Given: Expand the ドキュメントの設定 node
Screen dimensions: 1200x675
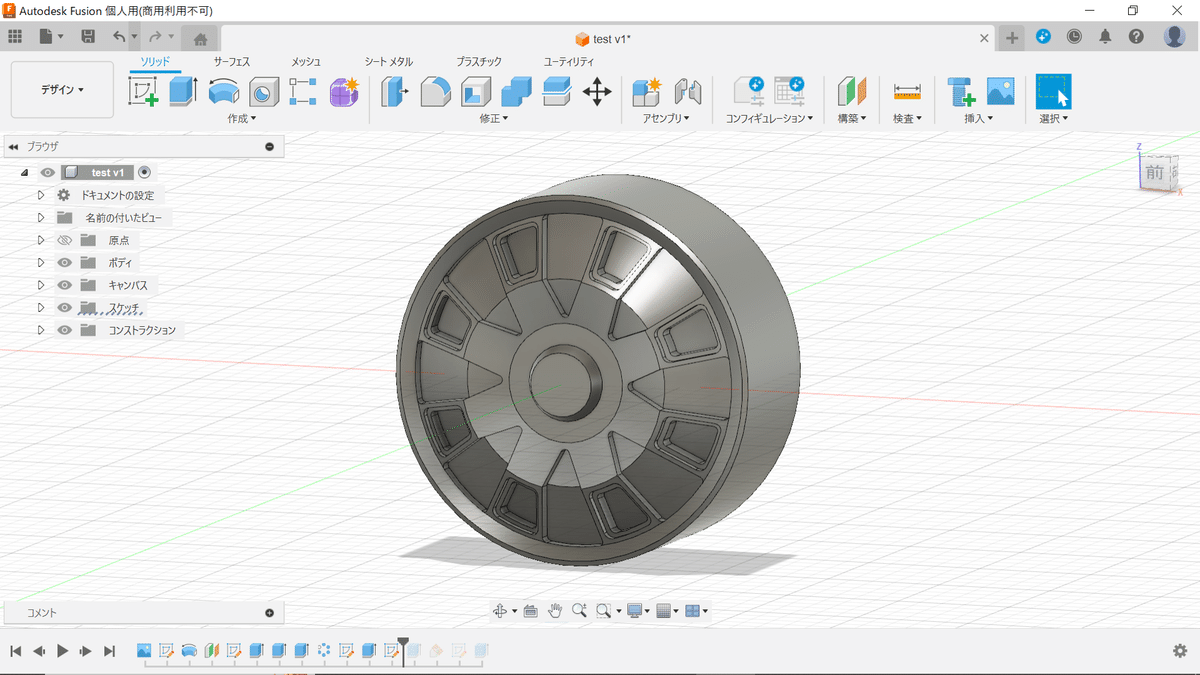Looking at the screenshot, I should (41, 195).
